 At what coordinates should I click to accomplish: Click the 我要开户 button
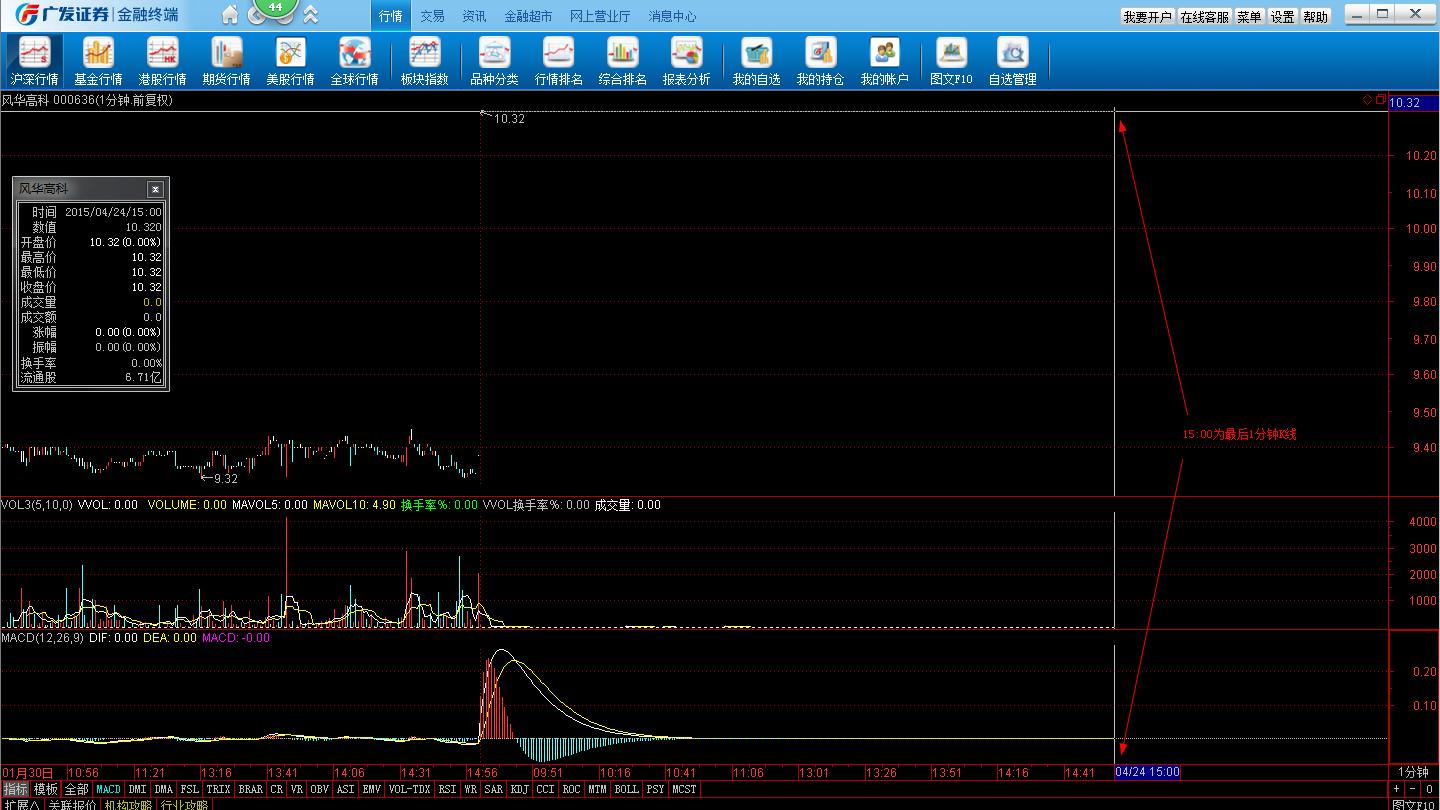(1146, 17)
